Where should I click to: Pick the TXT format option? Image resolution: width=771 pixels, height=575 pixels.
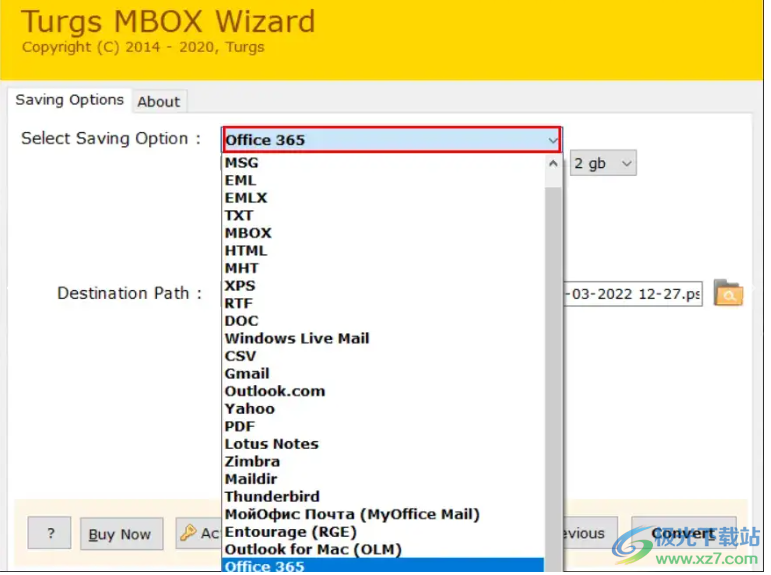coord(384,215)
